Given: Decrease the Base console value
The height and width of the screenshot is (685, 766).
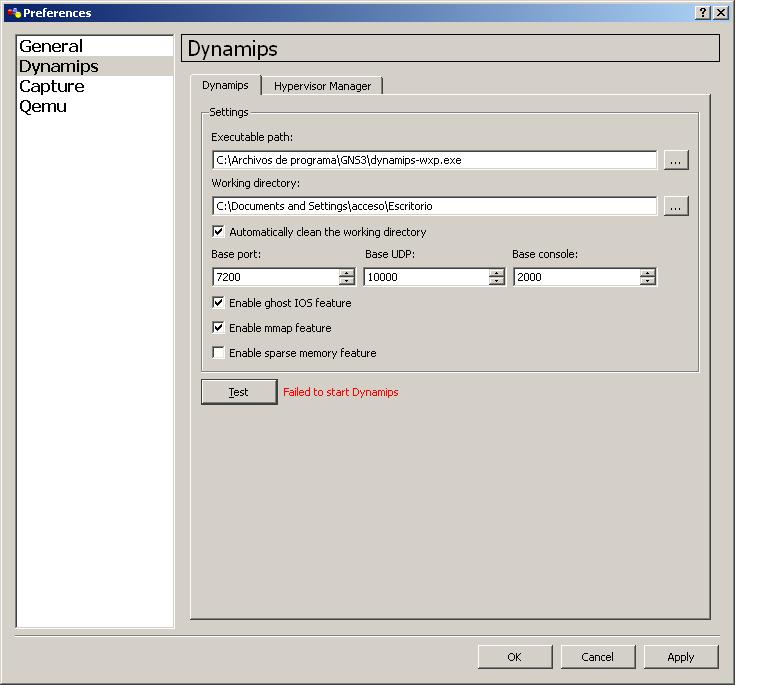Looking at the screenshot, I should coord(647,281).
